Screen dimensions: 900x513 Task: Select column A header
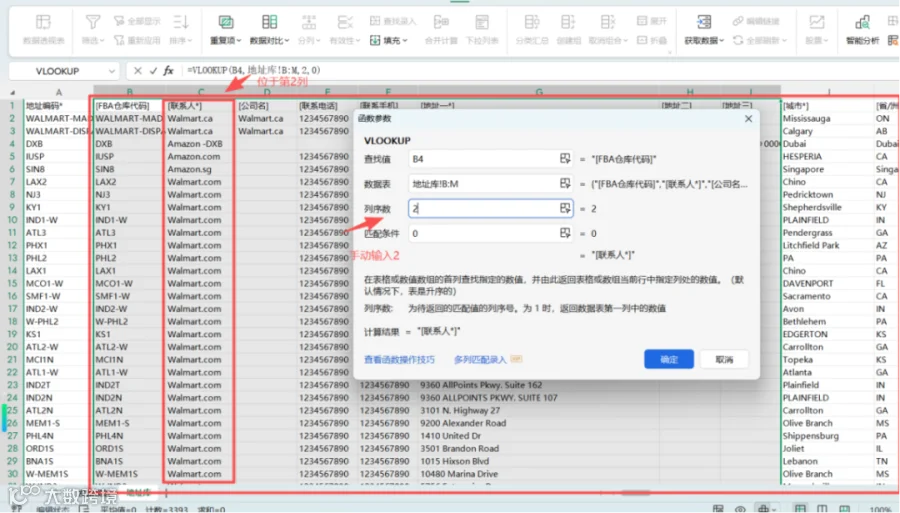tap(58, 92)
